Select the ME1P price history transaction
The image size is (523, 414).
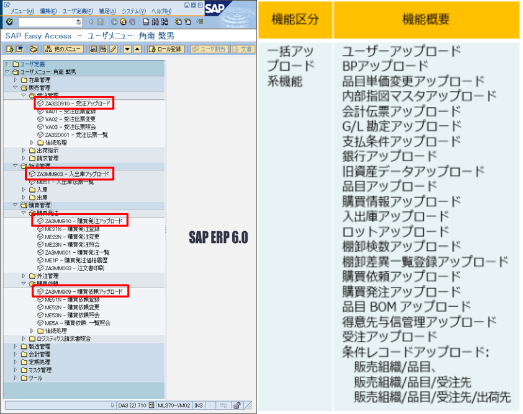pyautogui.click(x=72, y=260)
